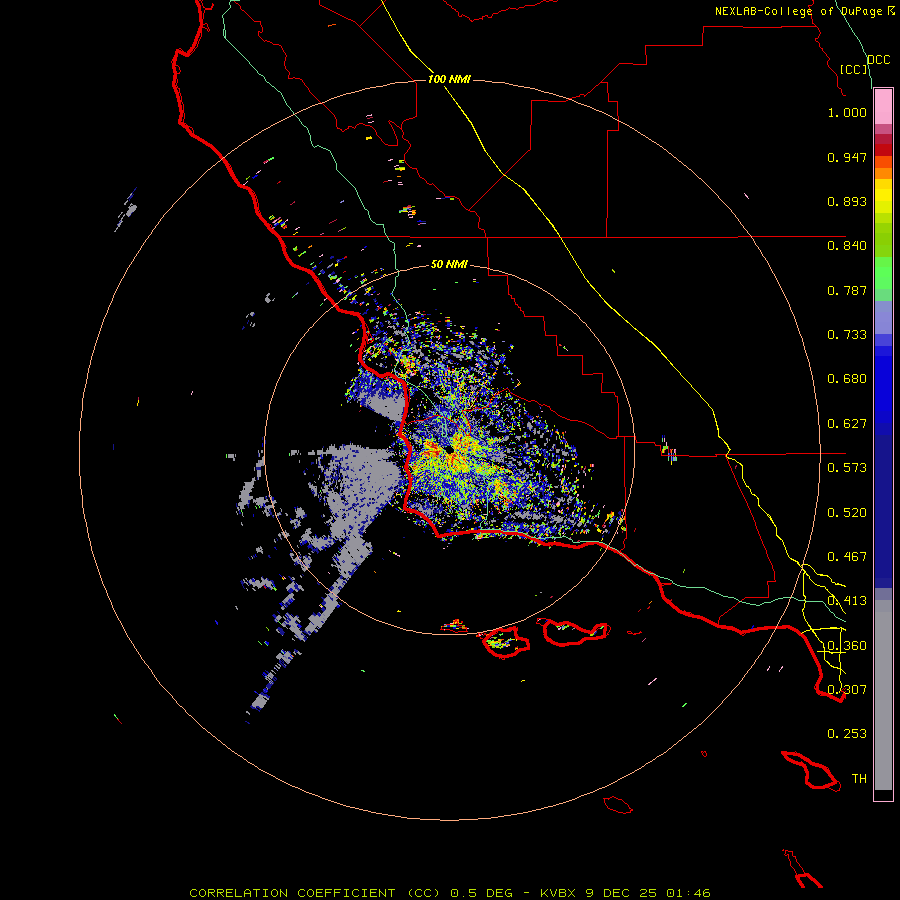Click the 100 NMI range ring label
This screenshot has height=900, width=900.
click(x=449, y=79)
